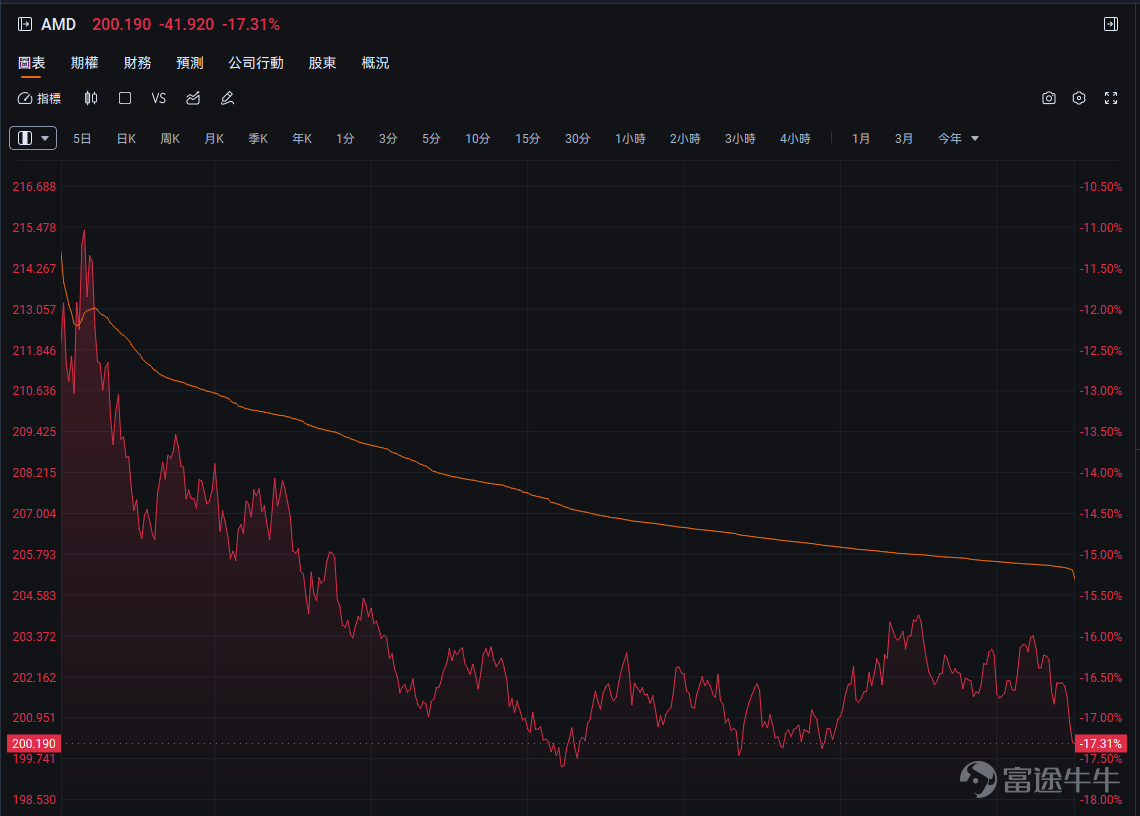Click the -17.31% change in the header
This screenshot has width=1140, height=816.
[x=251, y=24]
